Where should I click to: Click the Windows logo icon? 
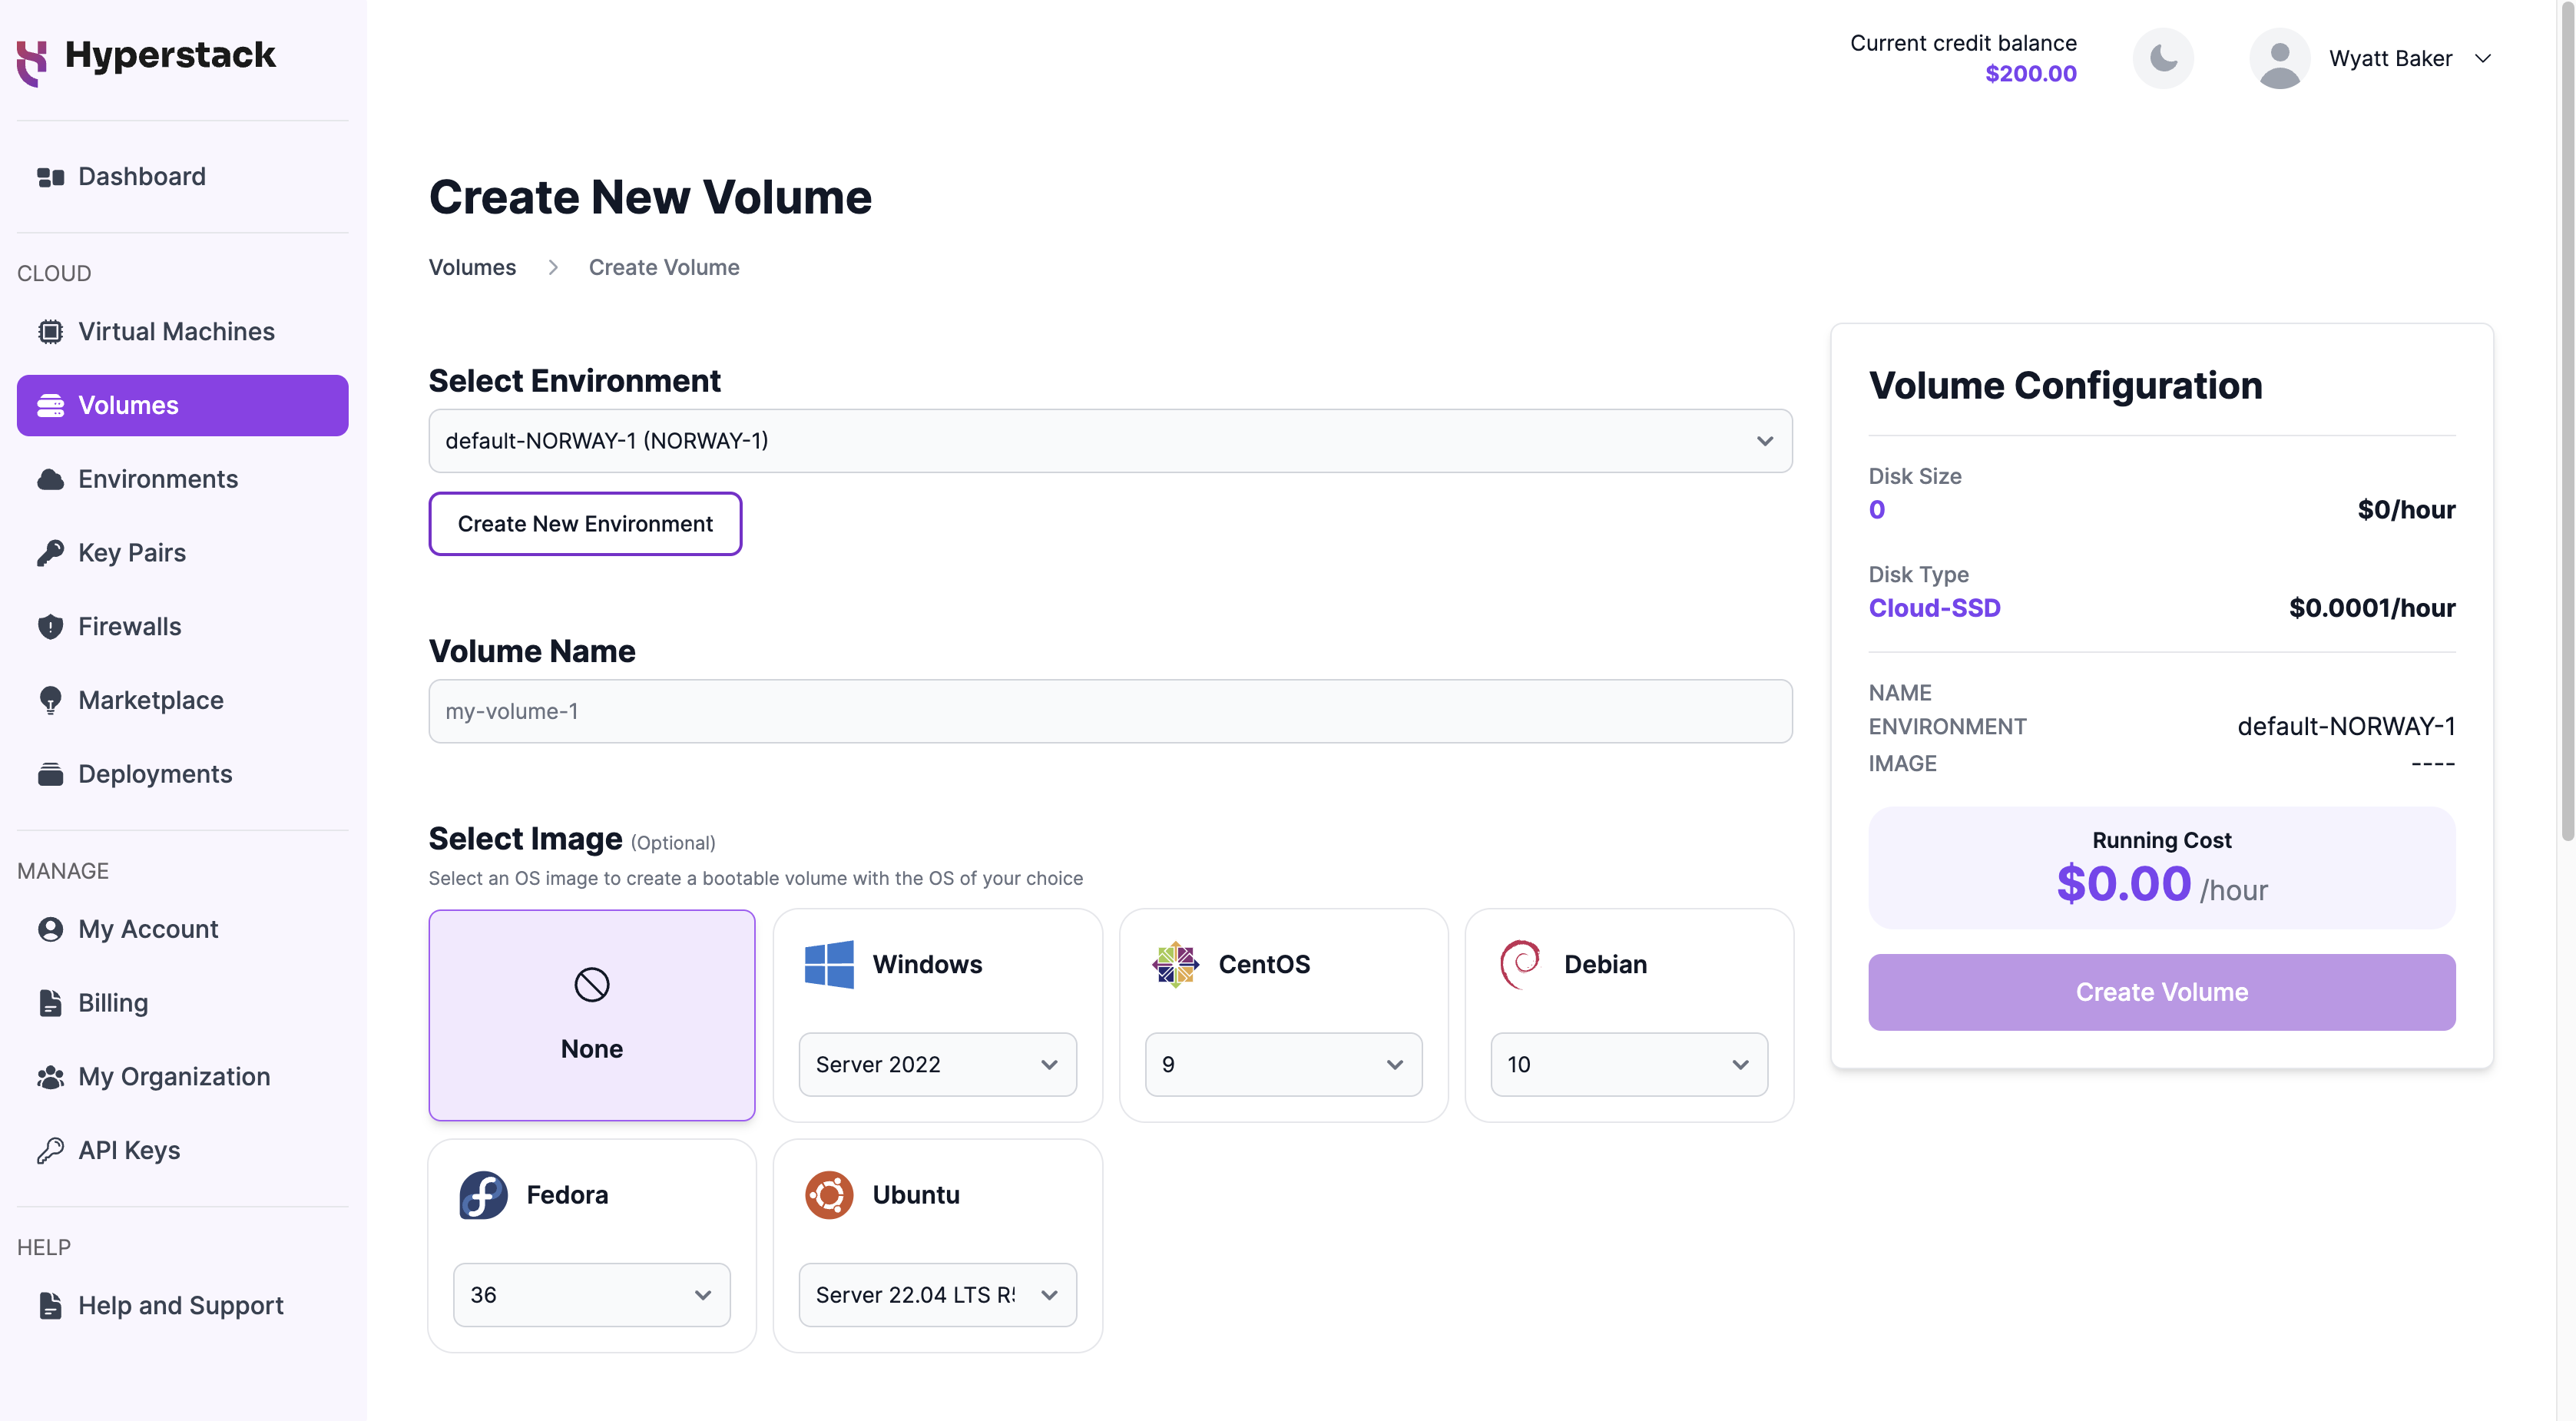(x=829, y=964)
